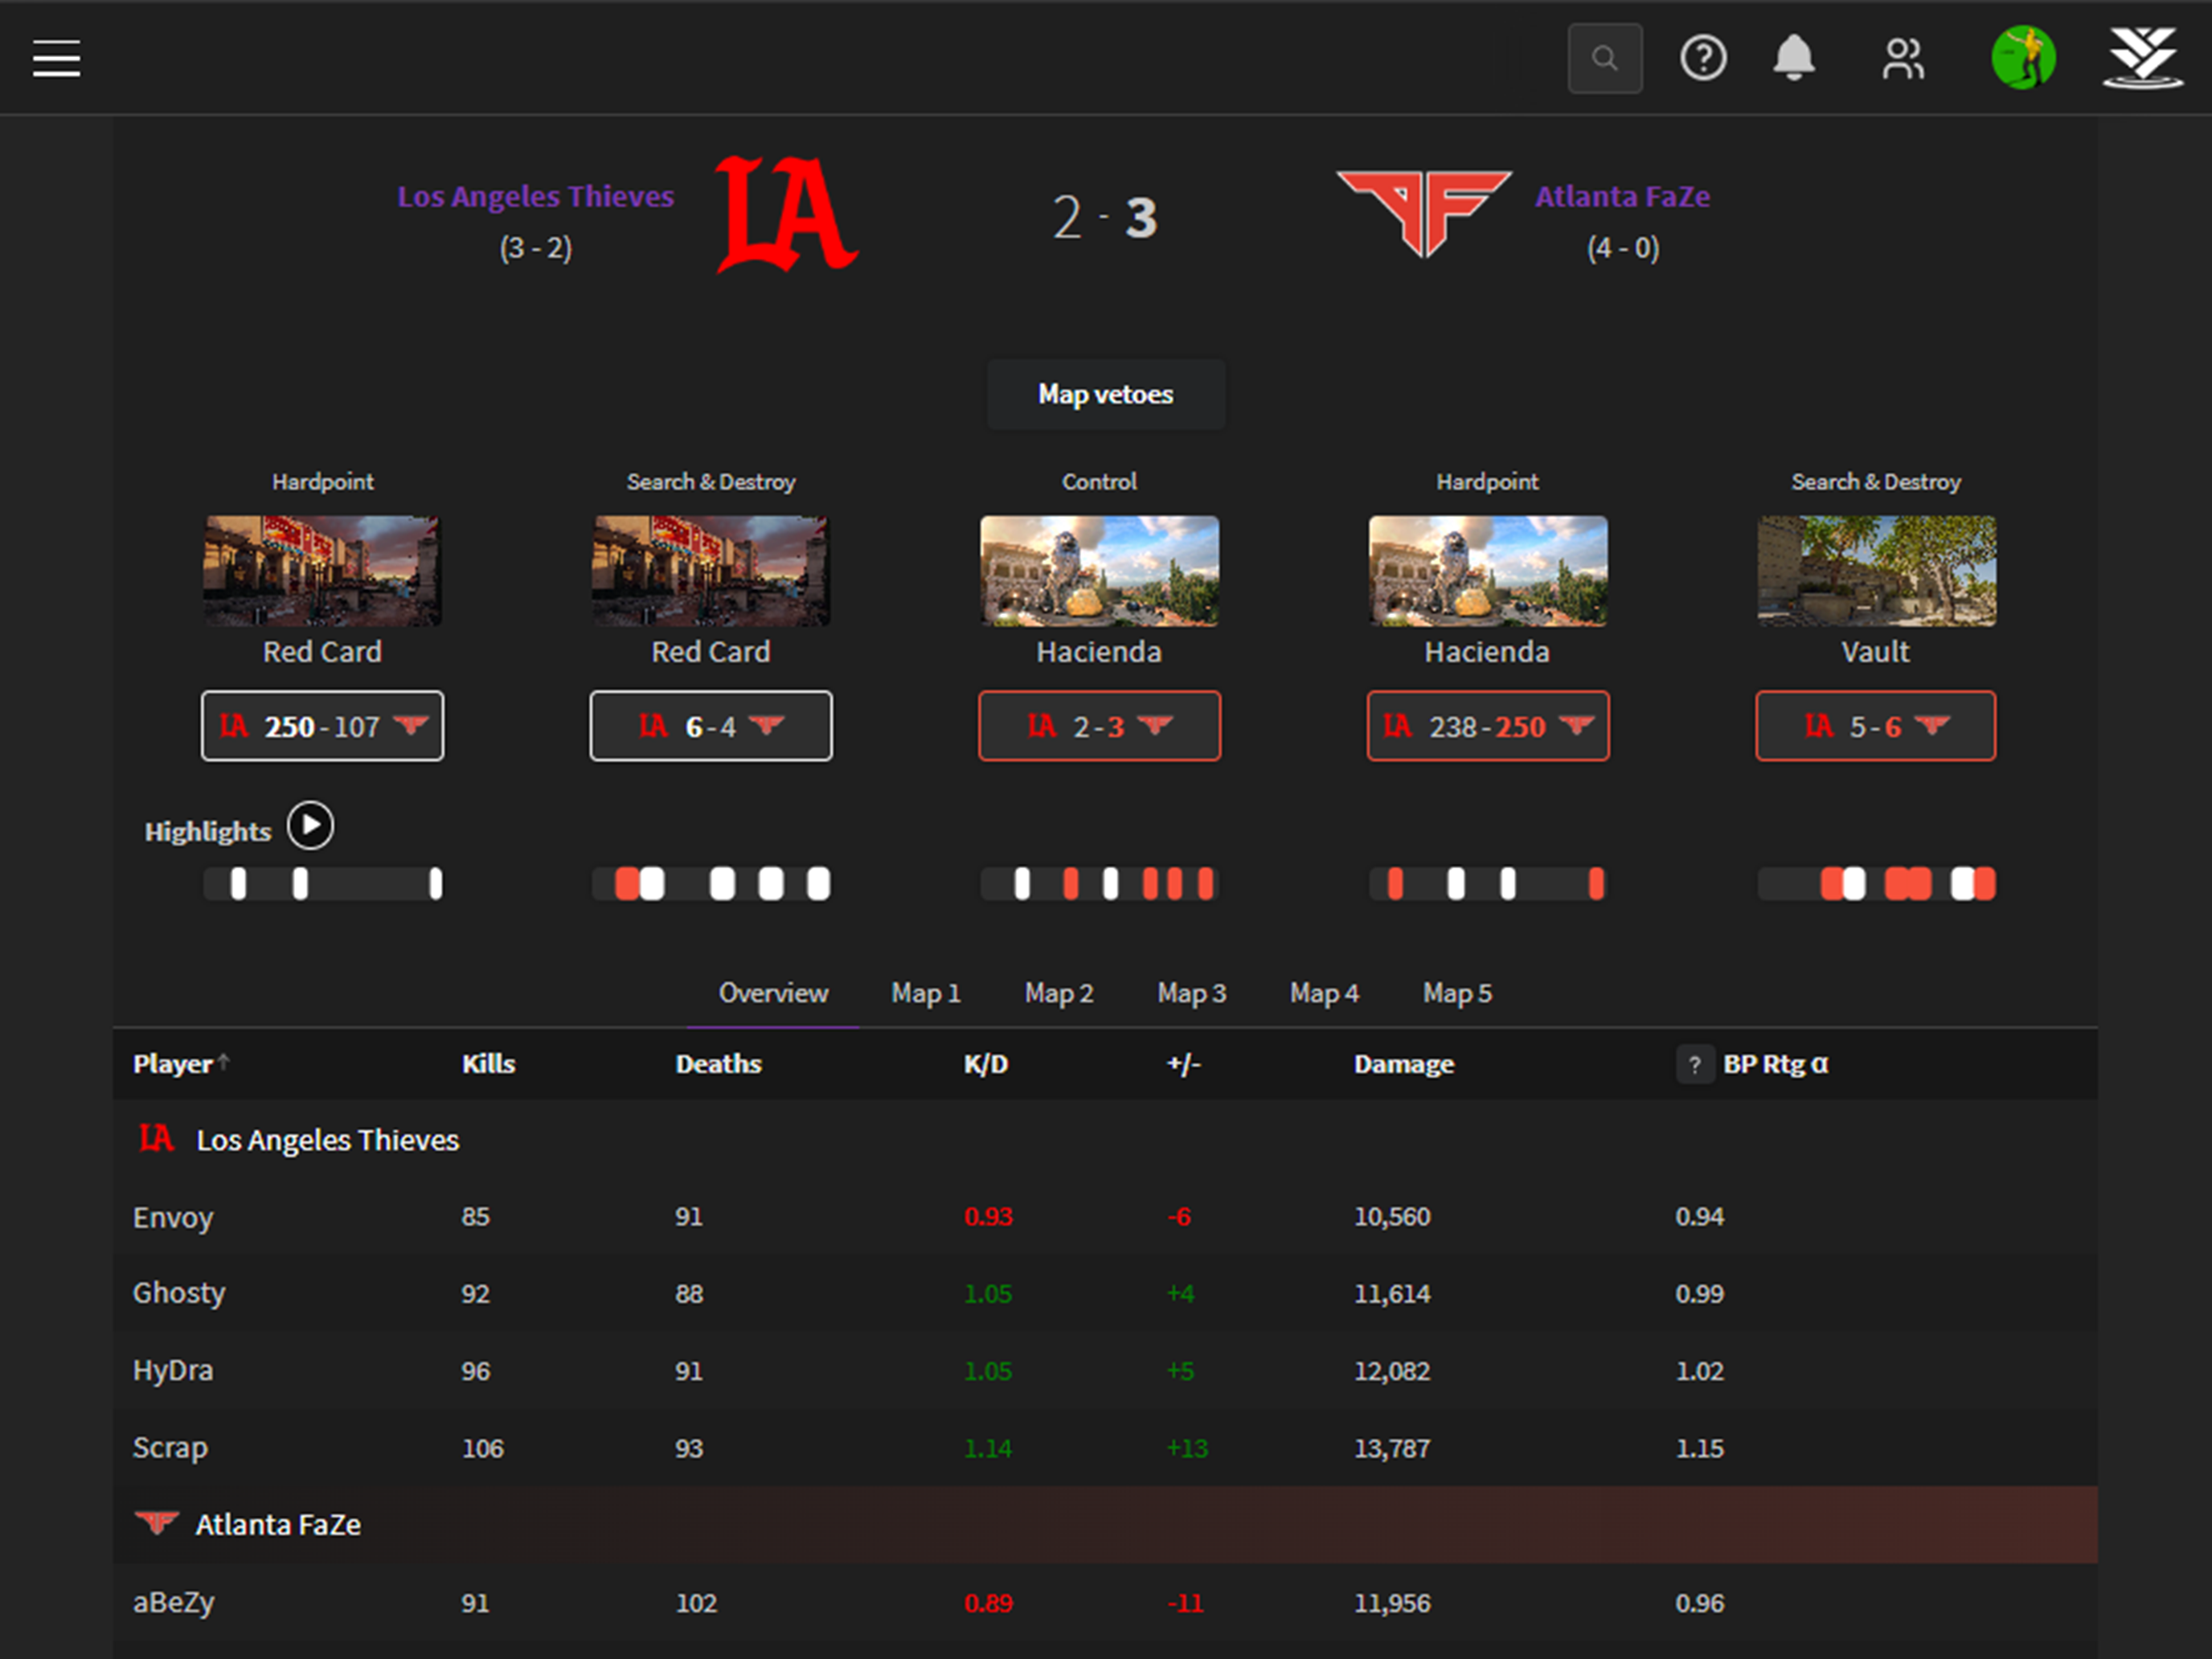This screenshot has height=1659, width=2212.
Task: Open the green profile avatar
Action: pos(2023,58)
